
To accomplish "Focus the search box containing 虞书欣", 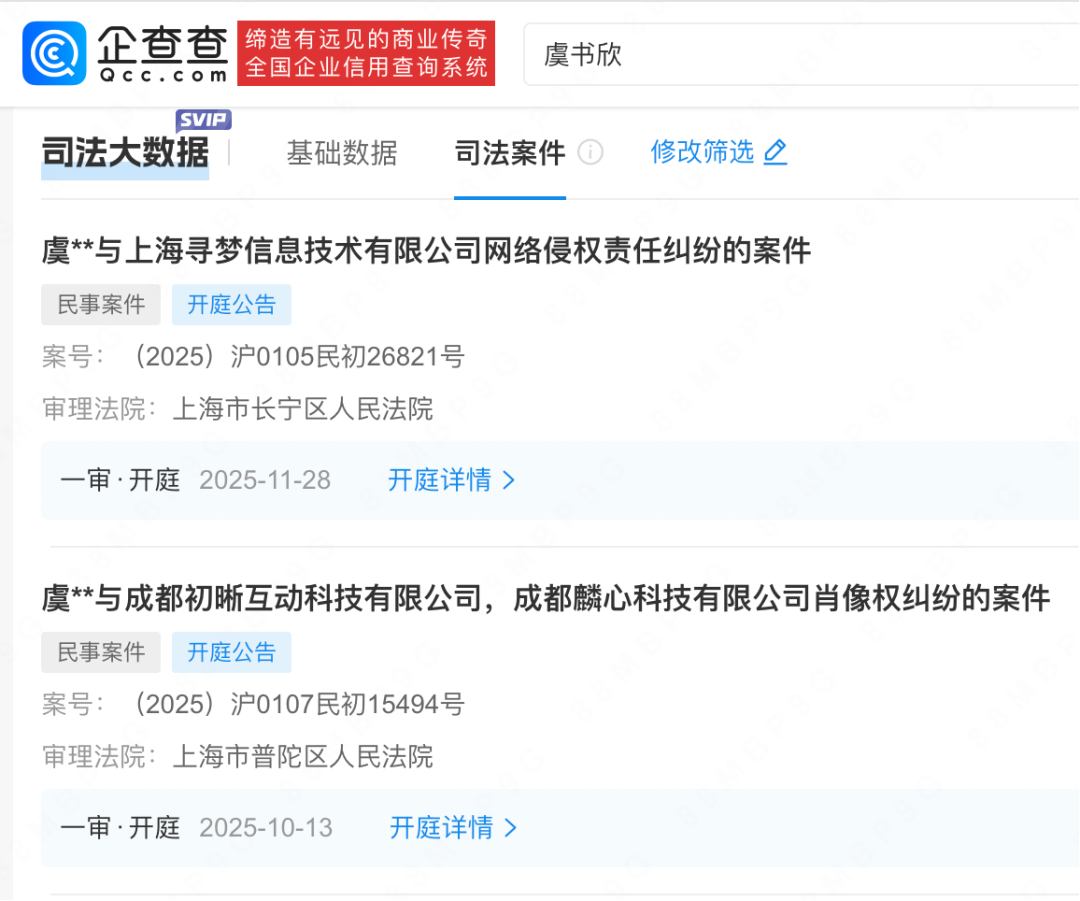I will click(x=801, y=54).
